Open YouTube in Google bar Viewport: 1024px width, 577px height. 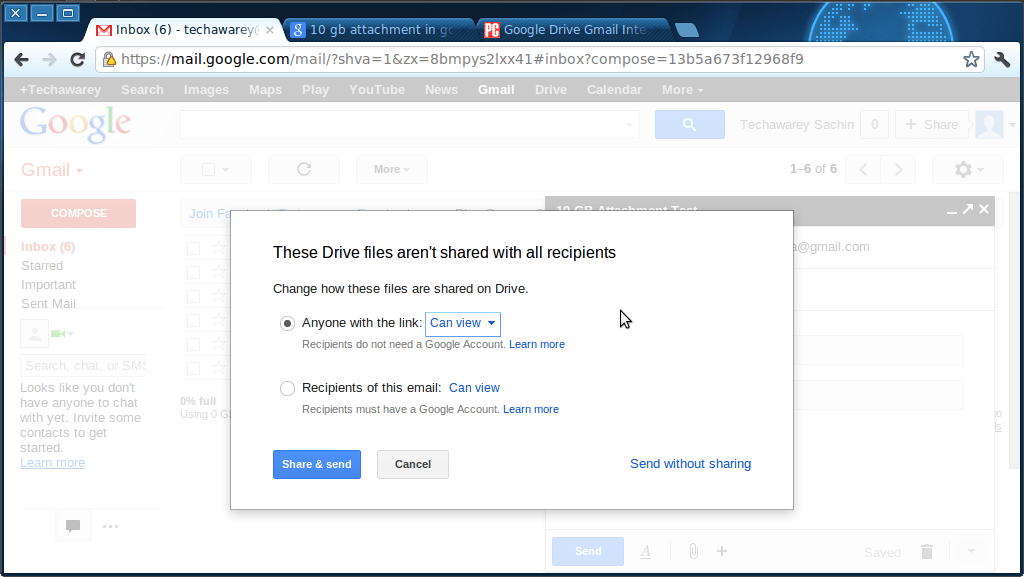377,89
